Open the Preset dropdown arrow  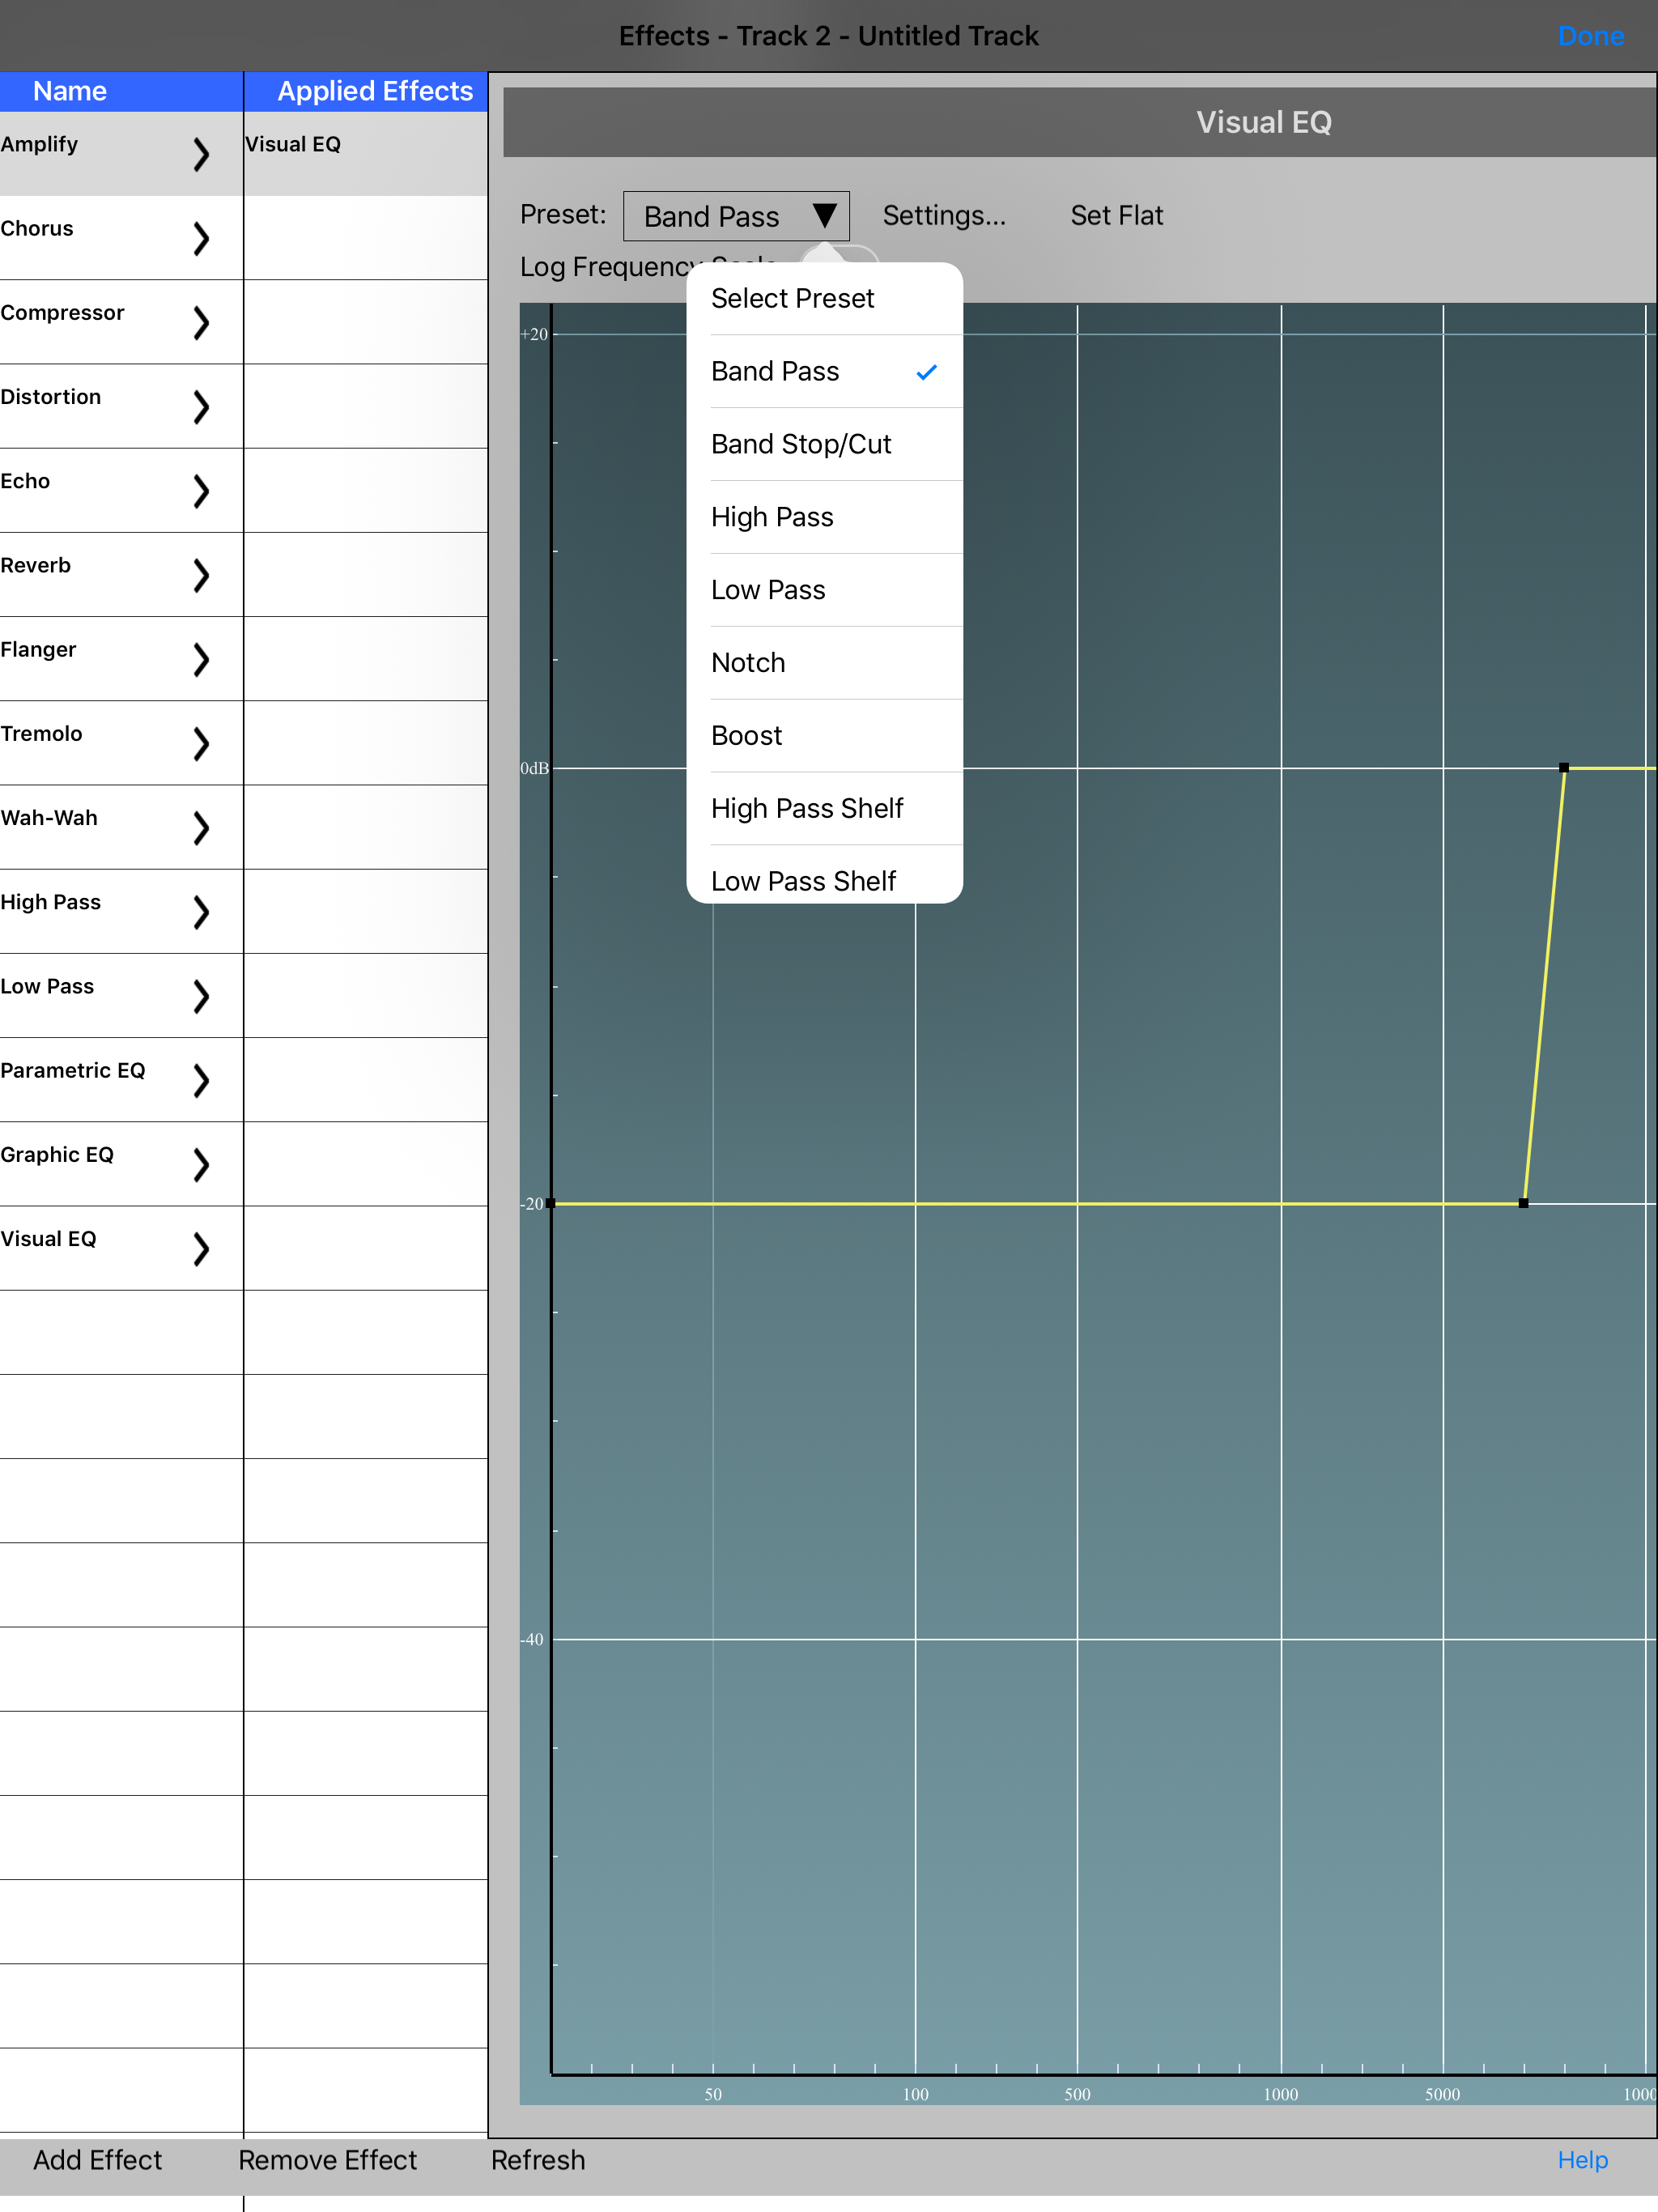824,216
